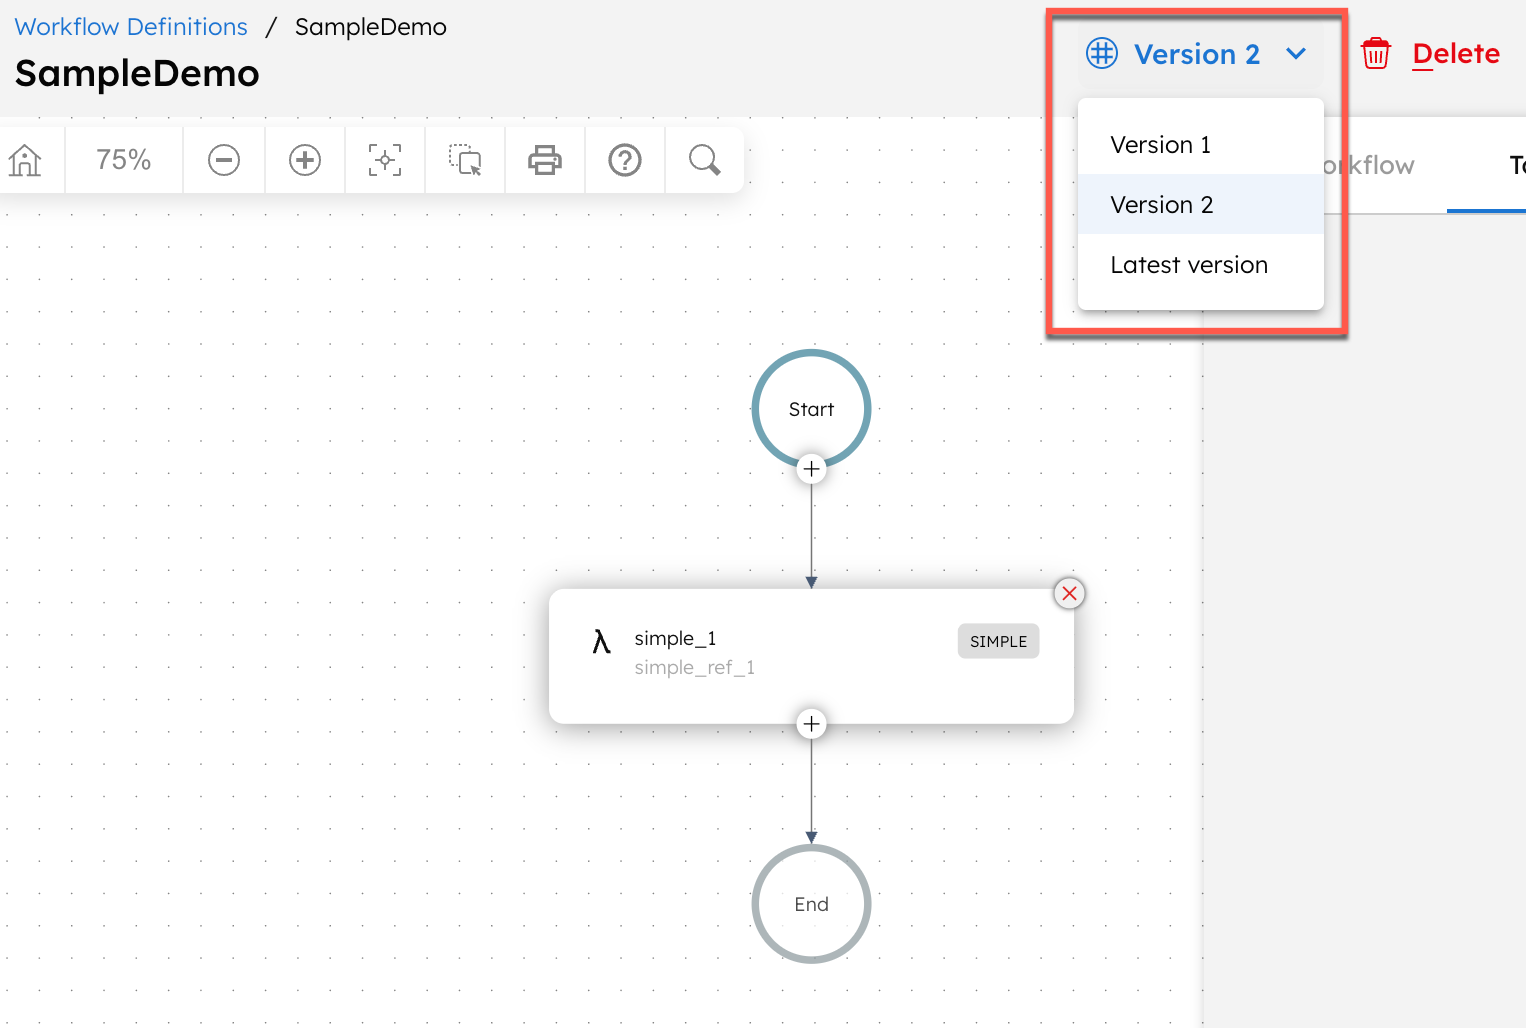Image resolution: width=1526 pixels, height=1028 pixels.
Task: Choose Latest version in the version menu
Action: [x=1189, y=264]
